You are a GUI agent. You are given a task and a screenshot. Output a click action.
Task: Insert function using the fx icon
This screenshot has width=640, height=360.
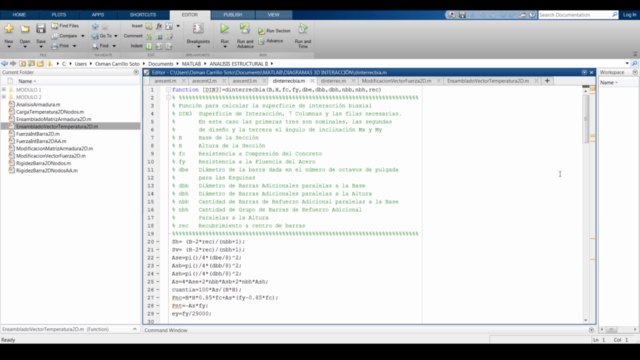[x=159, y=26]
